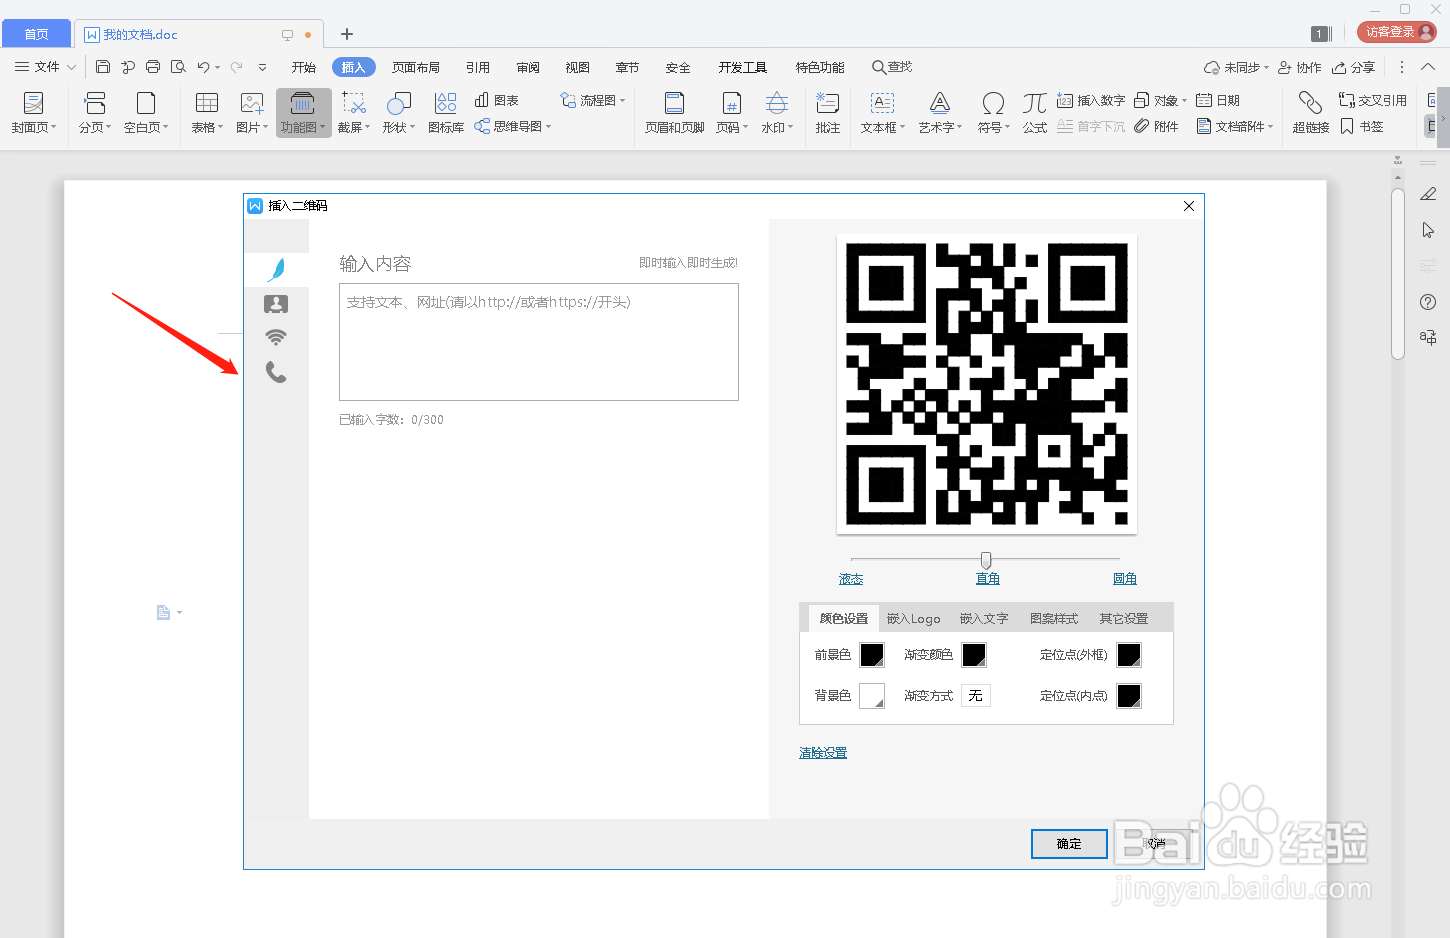Click the QR corner style slider handle
The width and height of the screenshot is (1450, 938).
(986, 560)
